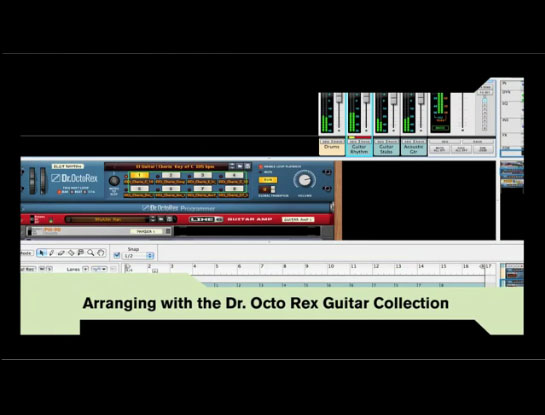Select the Drums mixer channel label
Image resolution: width=545 pixels, height=415 pixels.
(x=332, y=149)
